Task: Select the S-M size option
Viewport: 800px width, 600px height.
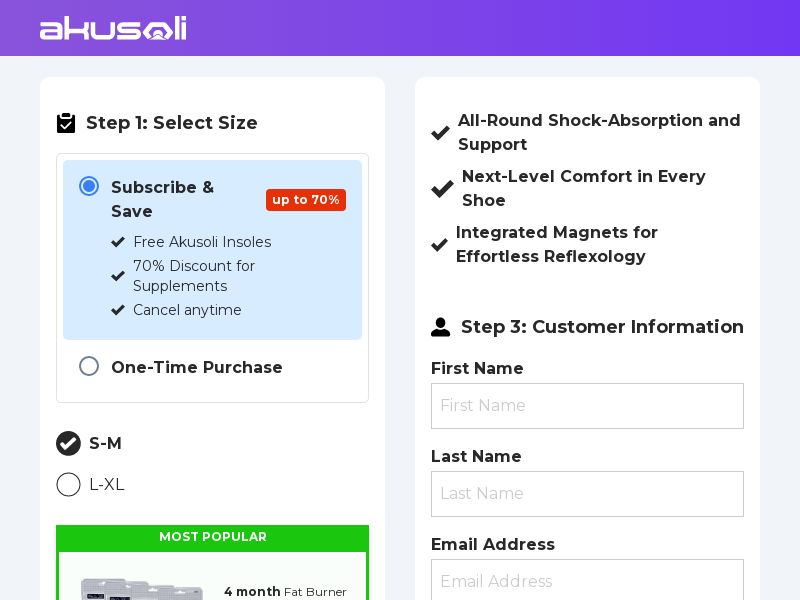Action: pyautogui.click(x=68, y=444)
